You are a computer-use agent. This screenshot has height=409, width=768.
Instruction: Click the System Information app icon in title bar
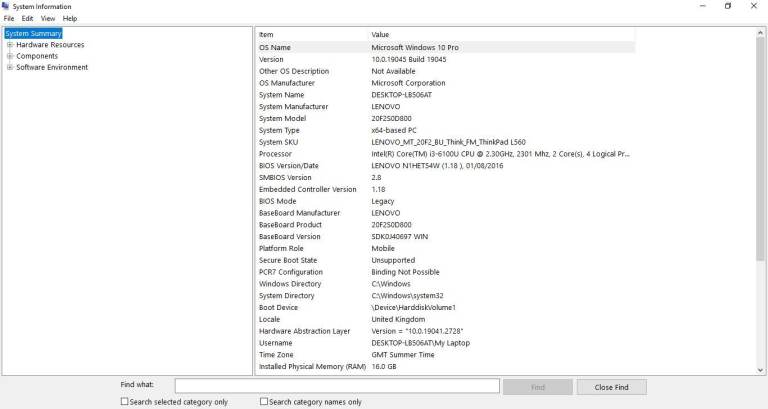[x=5, y=6]
